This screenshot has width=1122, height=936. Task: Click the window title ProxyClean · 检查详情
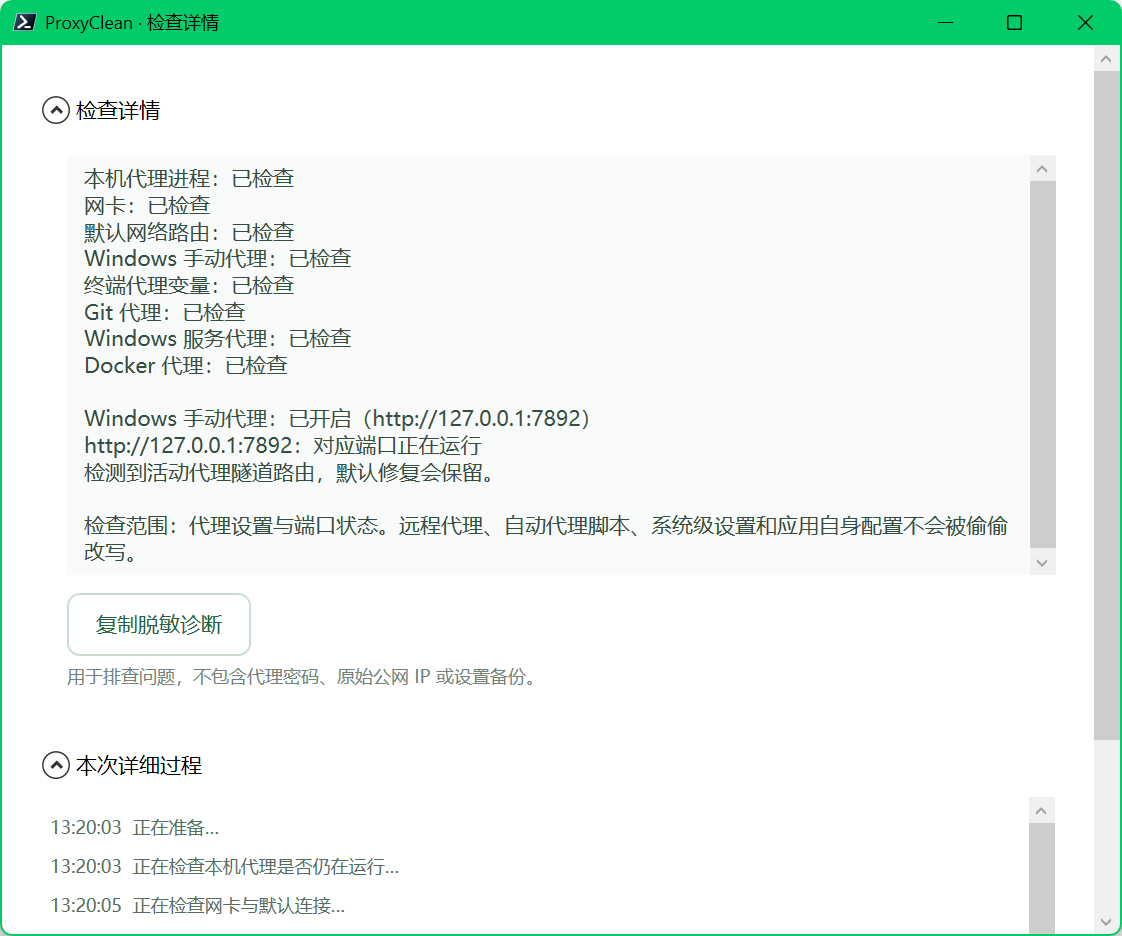click(x=132, y=23)
